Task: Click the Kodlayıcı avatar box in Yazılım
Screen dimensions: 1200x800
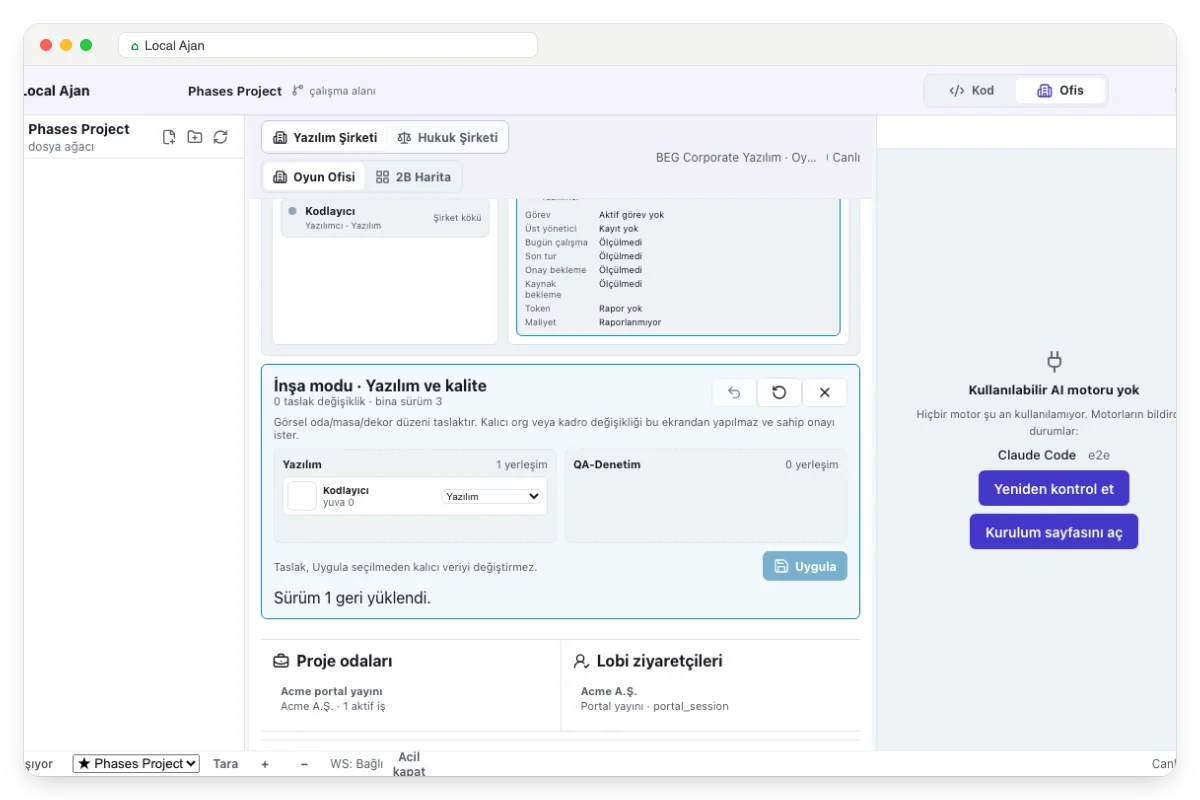Action: [302, 496]
